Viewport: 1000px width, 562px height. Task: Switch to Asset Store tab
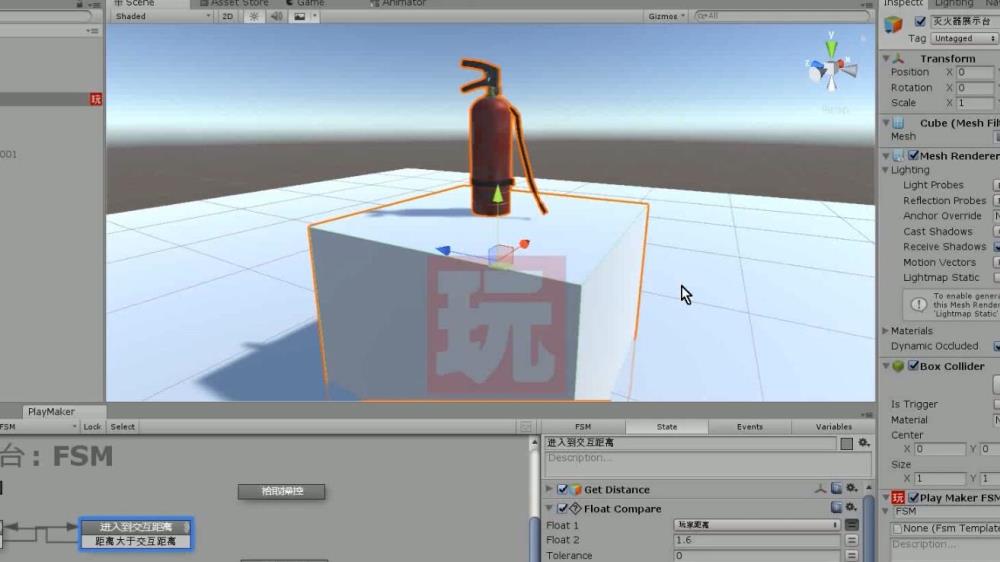click(235, 3)
